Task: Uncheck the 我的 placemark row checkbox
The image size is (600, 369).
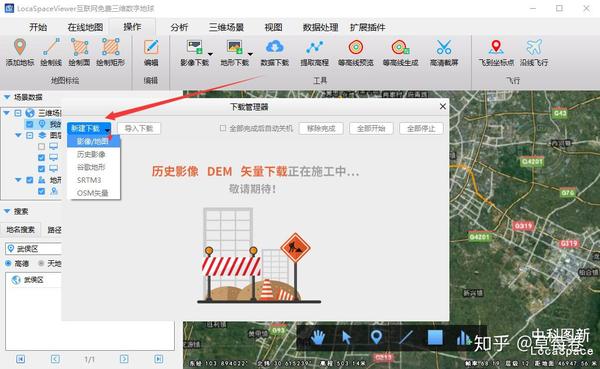Action: tap(29, 124)
